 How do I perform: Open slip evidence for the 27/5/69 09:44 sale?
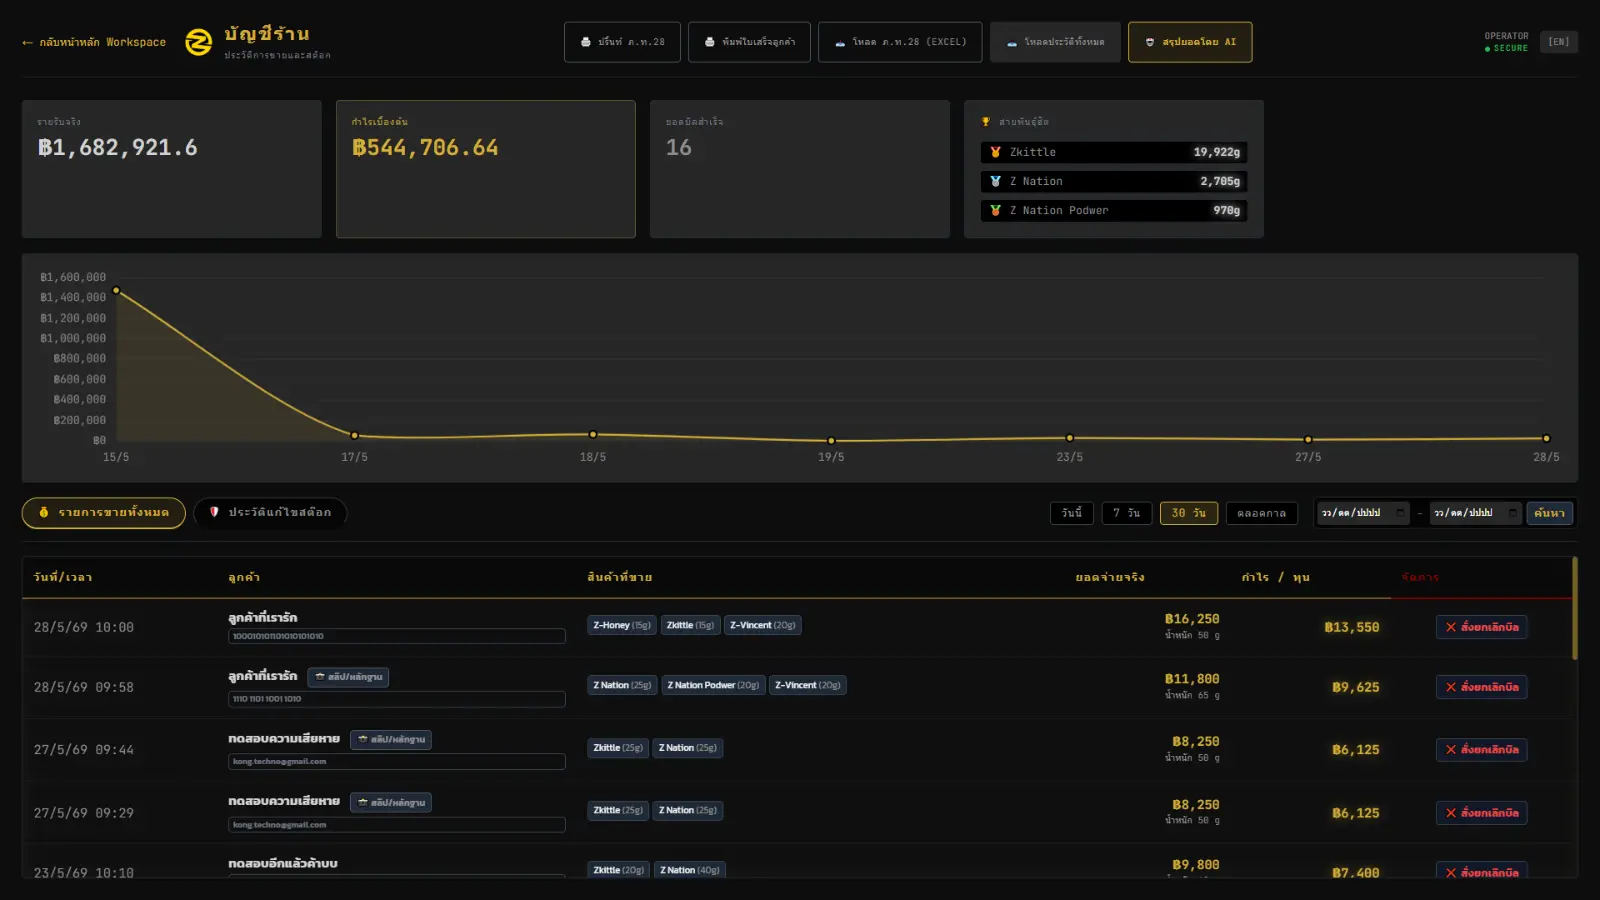391,740
